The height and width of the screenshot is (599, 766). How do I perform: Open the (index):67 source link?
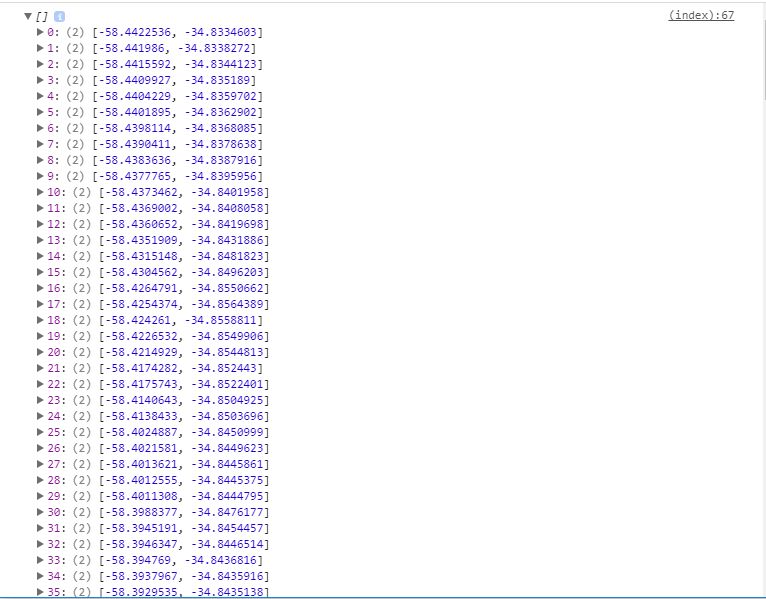click(x=701, y=16)
